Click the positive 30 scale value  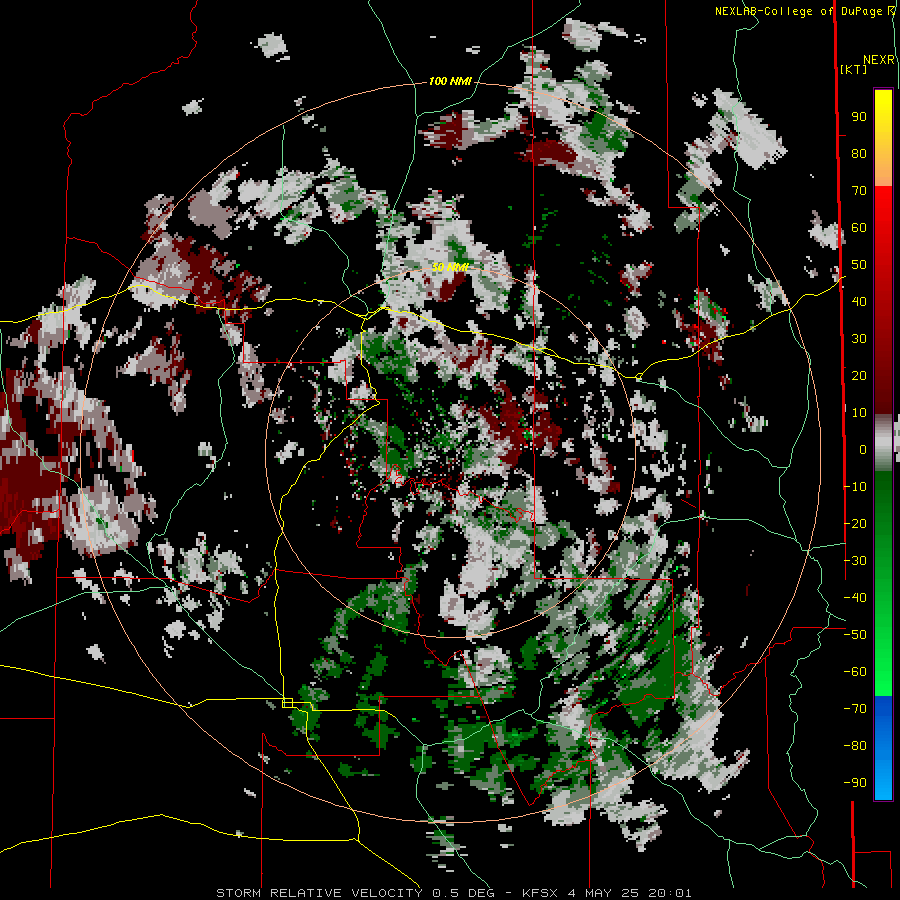(x=859, y=339)
